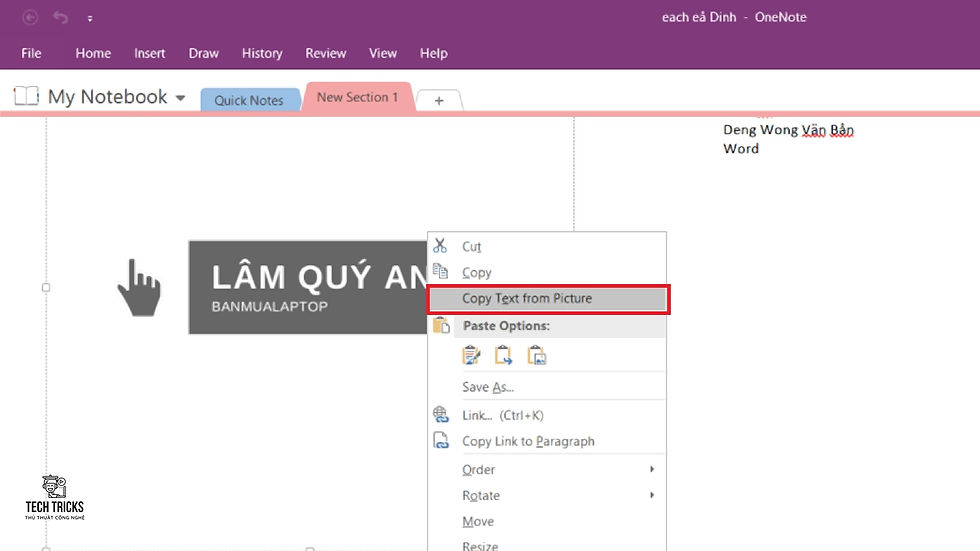
Task: Click the Undo arrow icon
Action: [x=61, y=17]
